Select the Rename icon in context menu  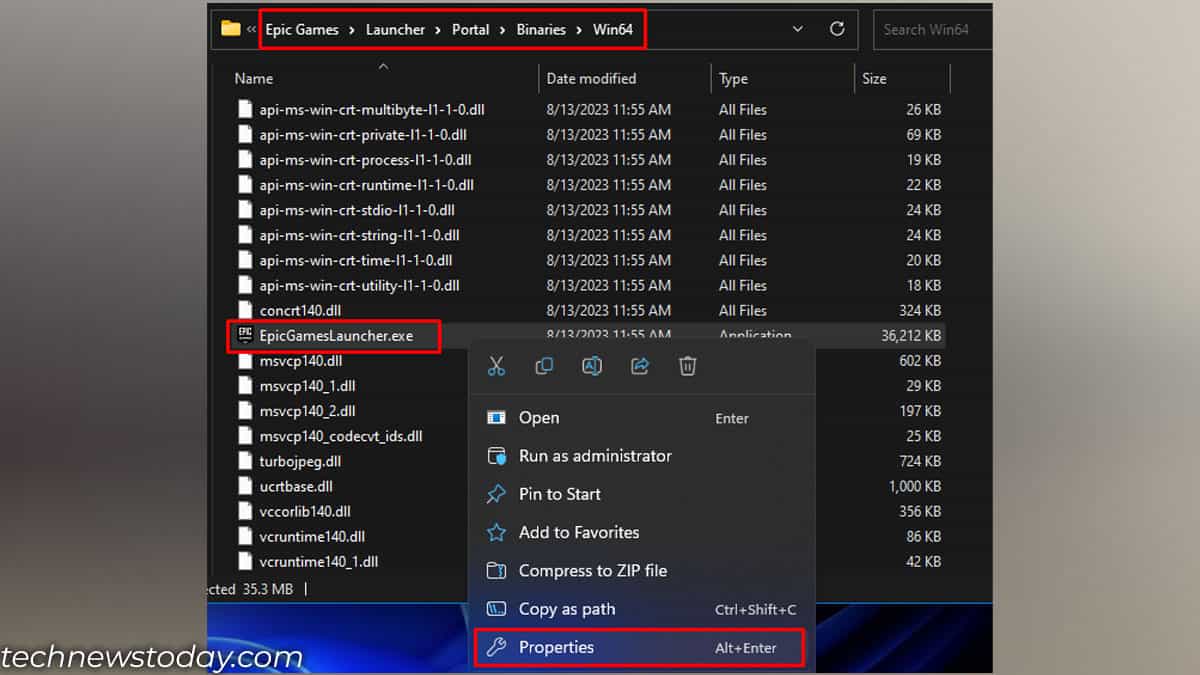pyautogui.click(x=592, y=366)
